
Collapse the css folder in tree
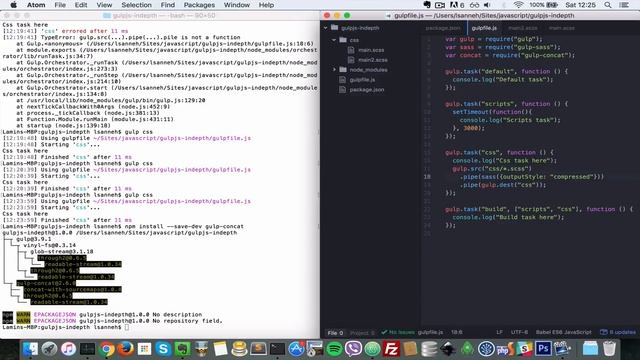334,40
